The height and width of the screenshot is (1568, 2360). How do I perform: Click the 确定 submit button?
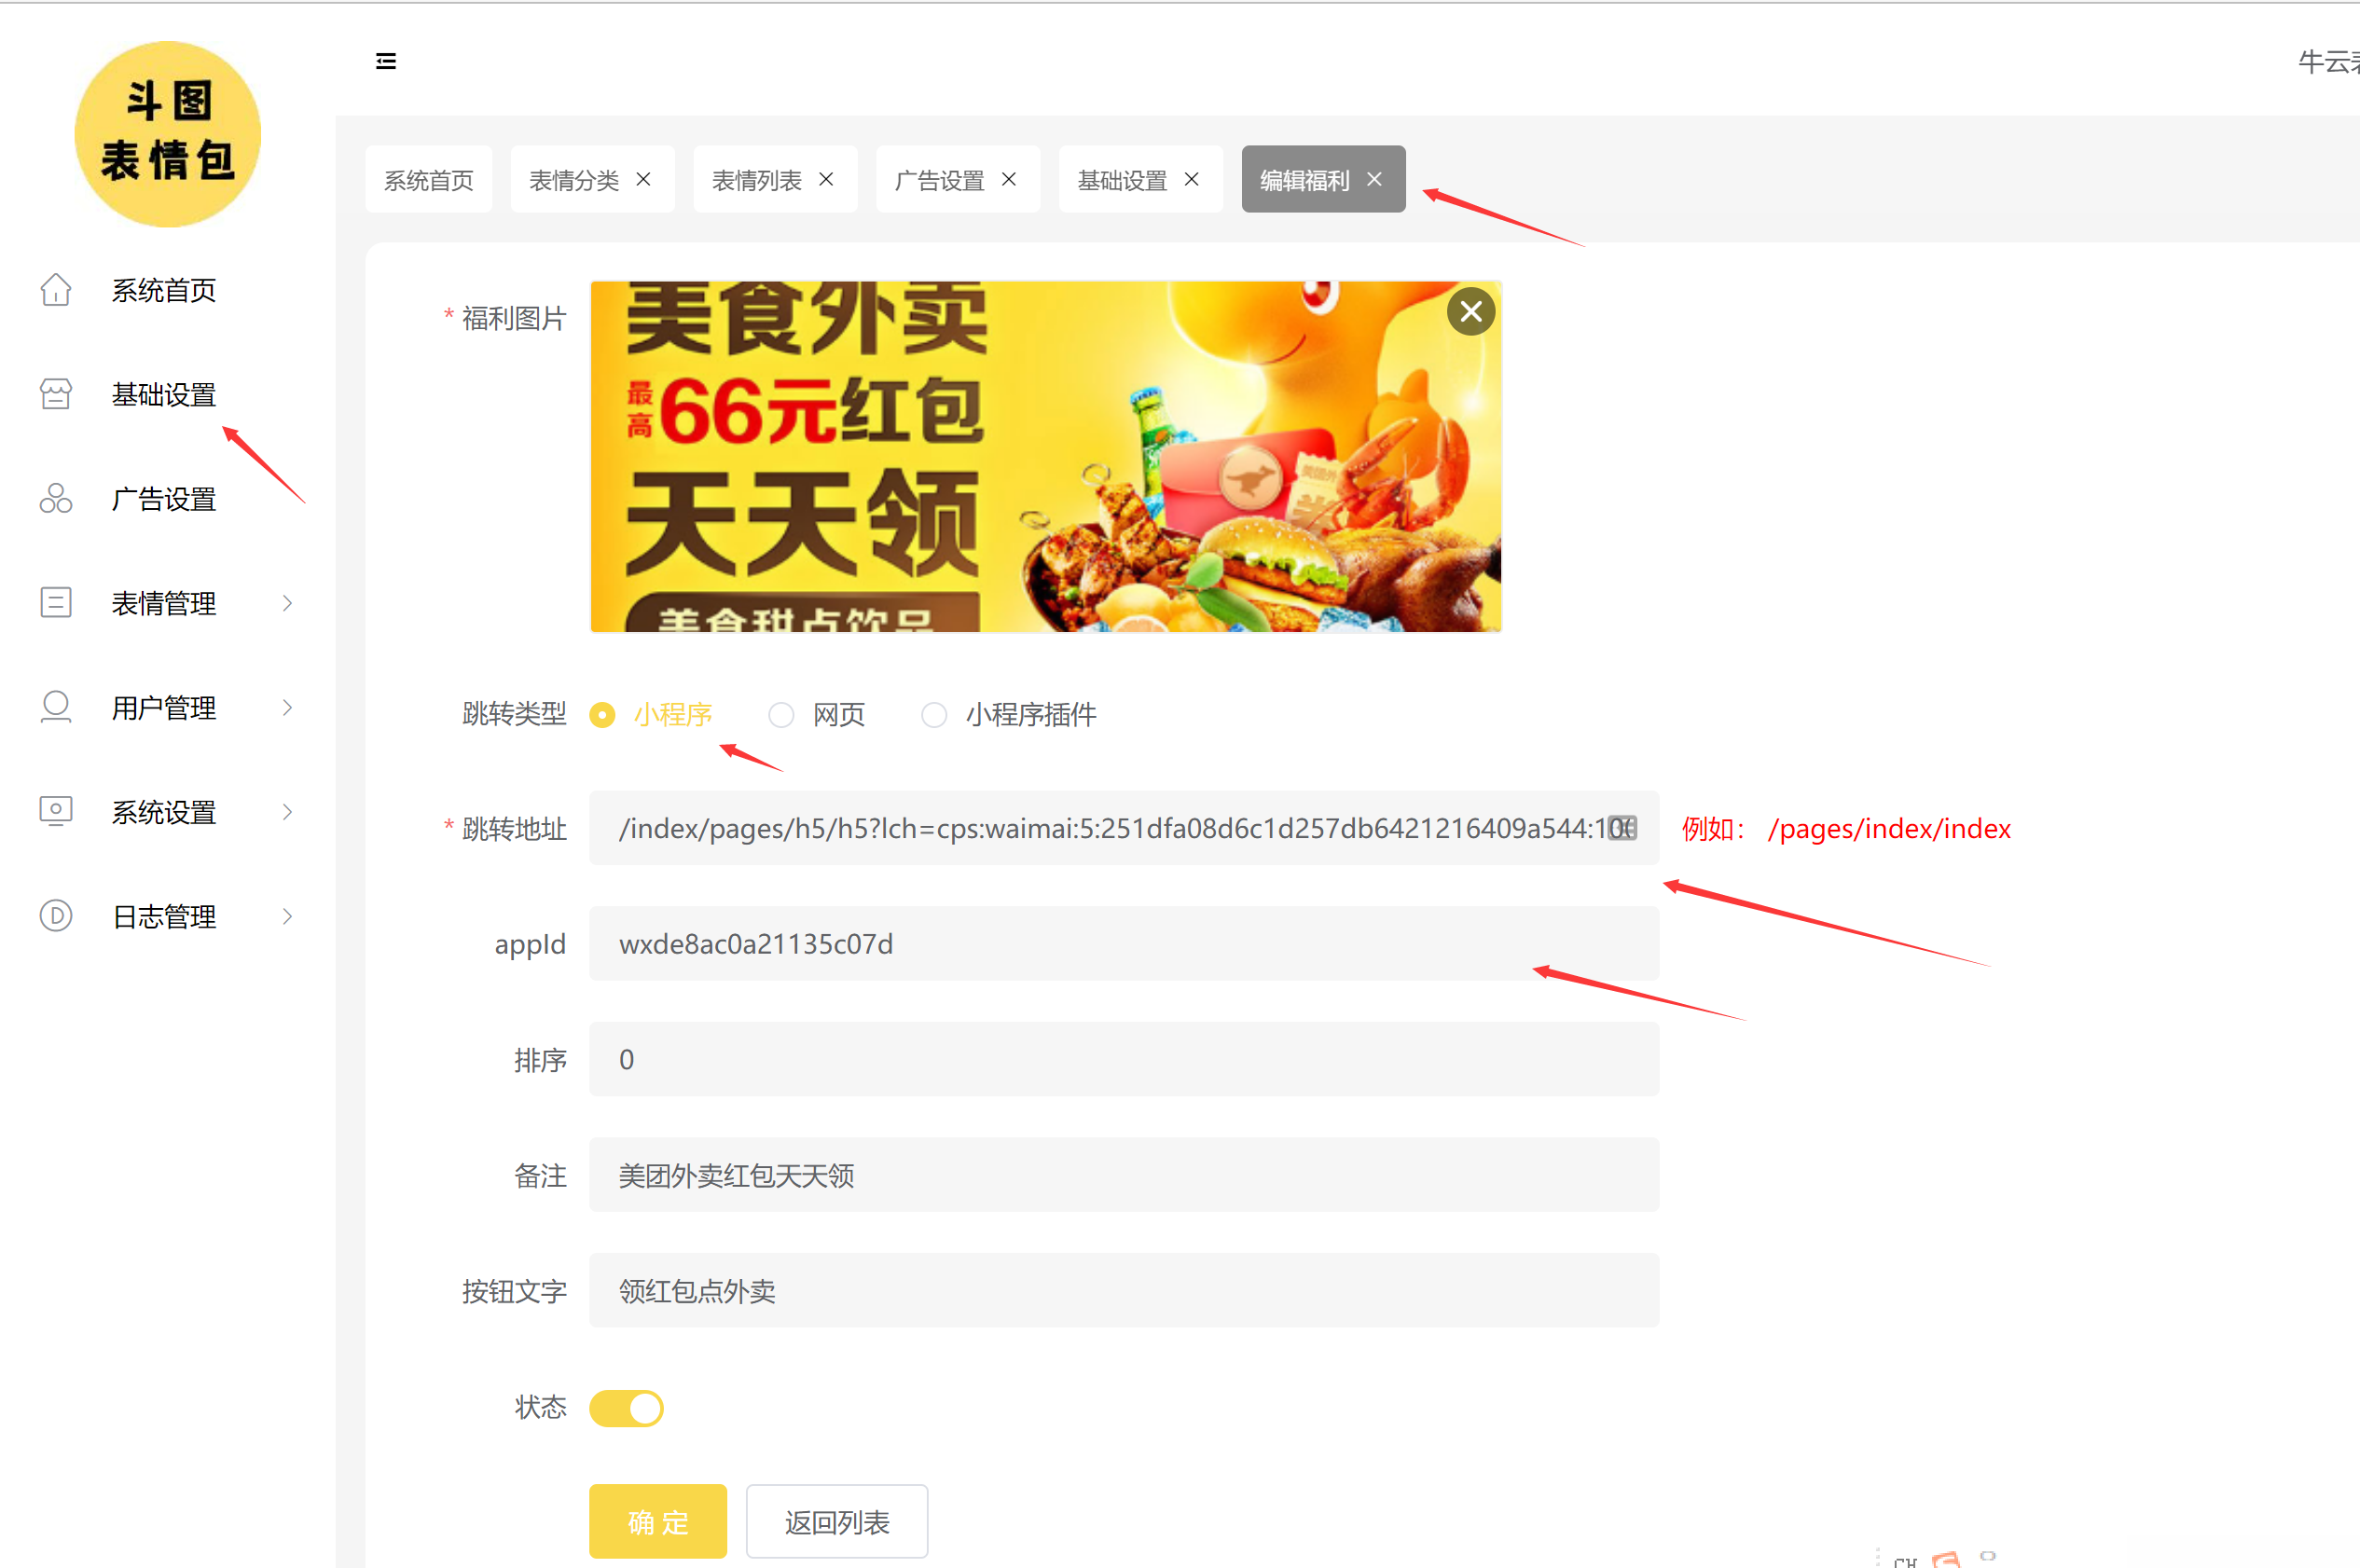pos(658,1521)
